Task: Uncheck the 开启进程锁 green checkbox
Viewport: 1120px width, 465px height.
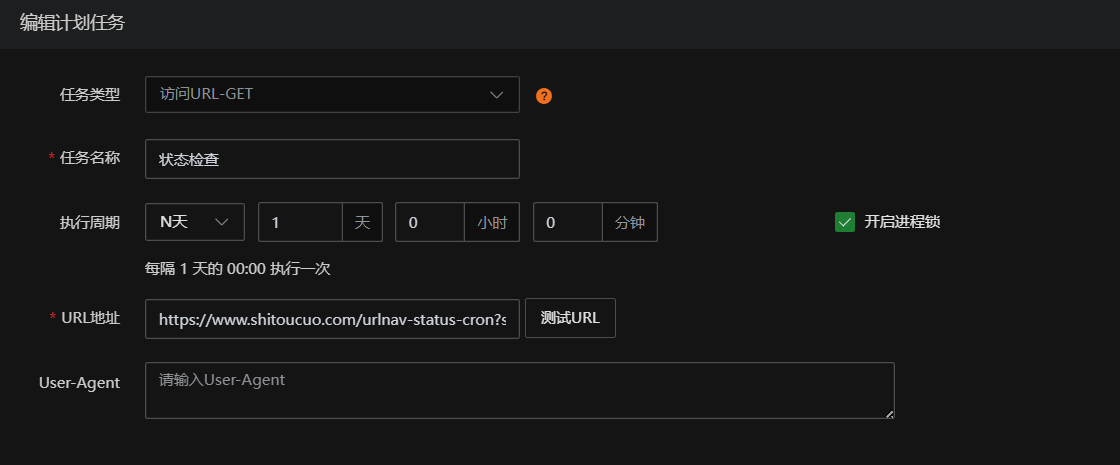Action: [845, 222]
